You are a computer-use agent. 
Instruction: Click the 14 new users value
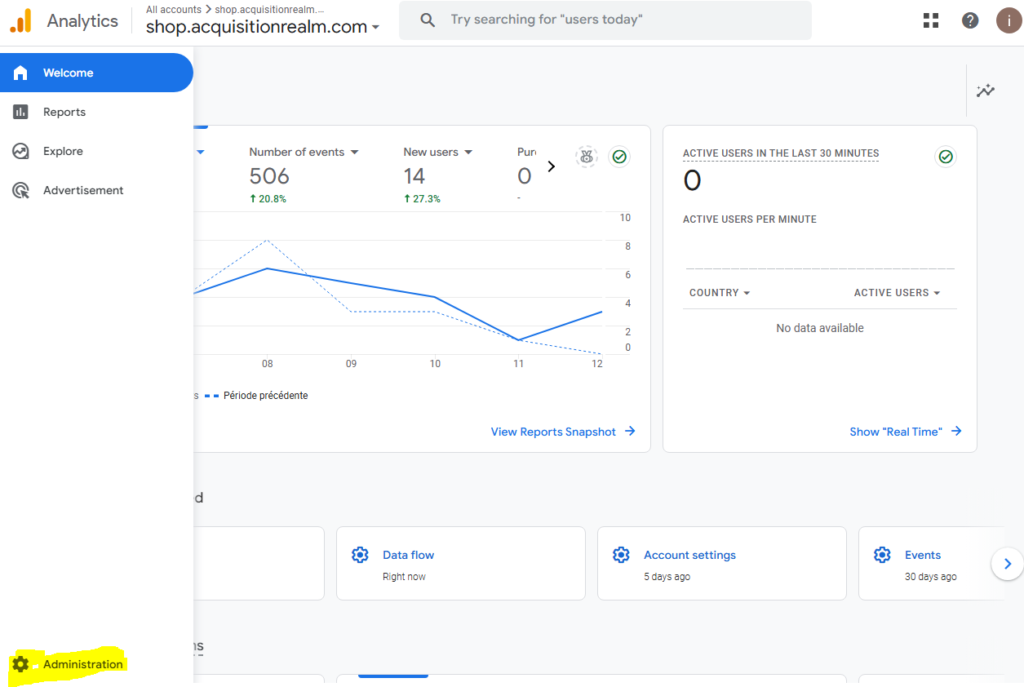[414, 176]
